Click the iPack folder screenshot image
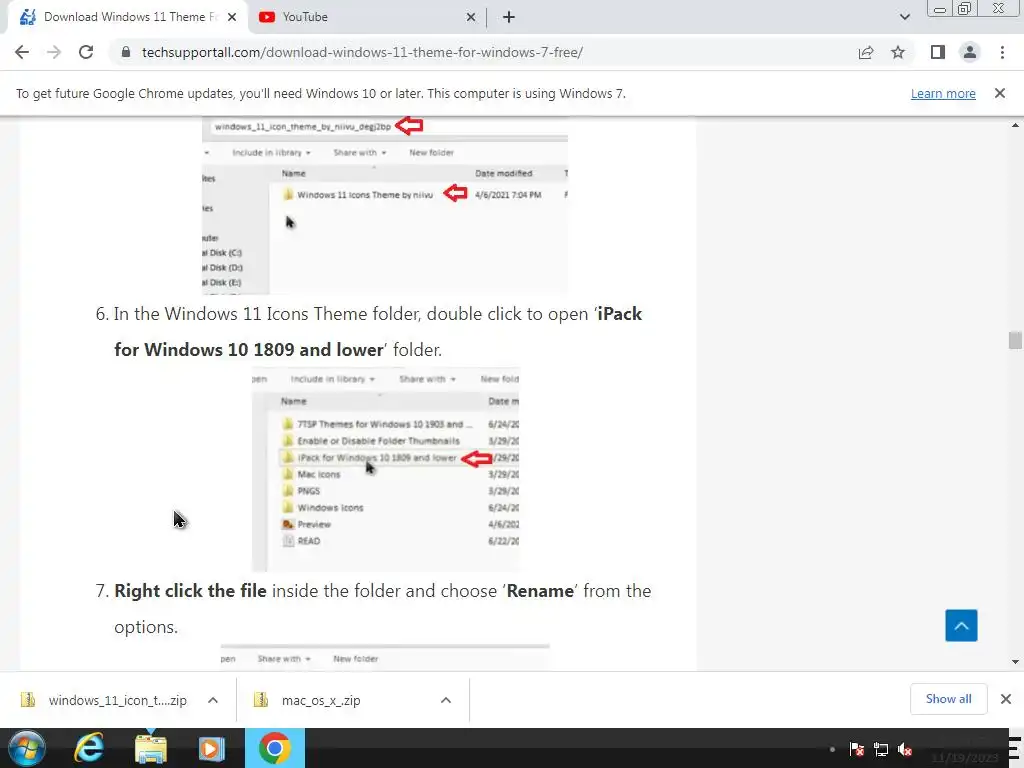 [x=386, y=470]
